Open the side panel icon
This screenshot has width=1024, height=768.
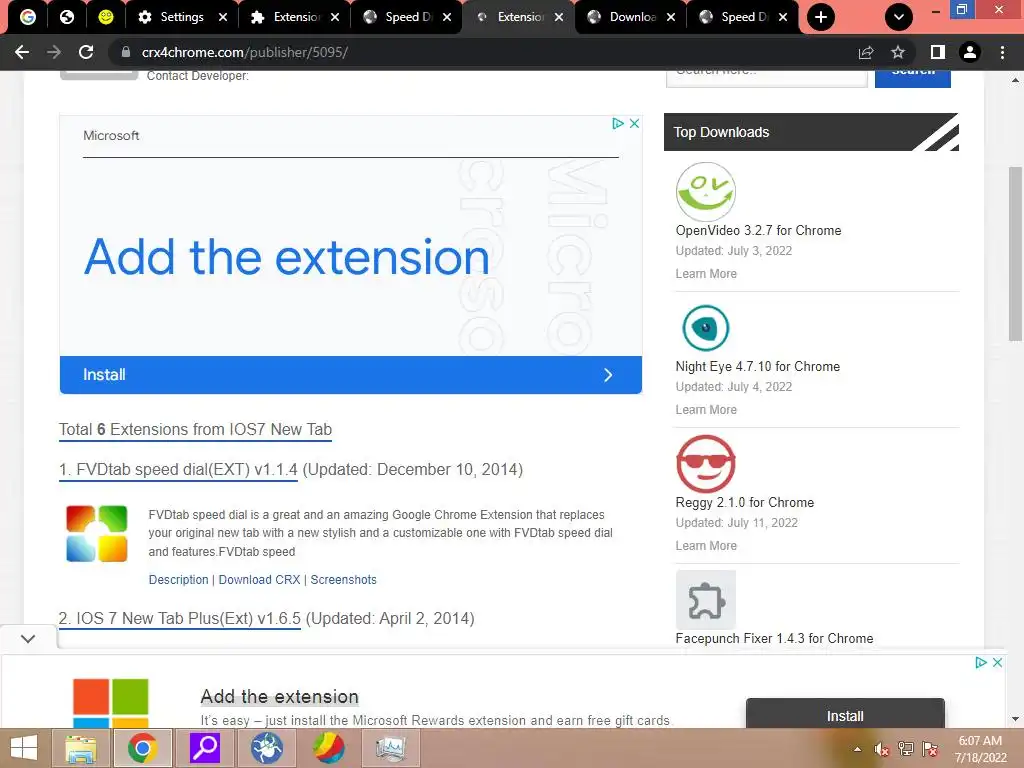click(x=937, y=52)
